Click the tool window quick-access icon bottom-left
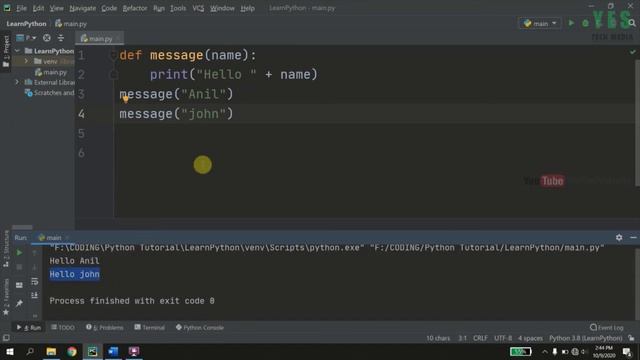Viewport: 640px width, 360px height. (x=6, y=338)
